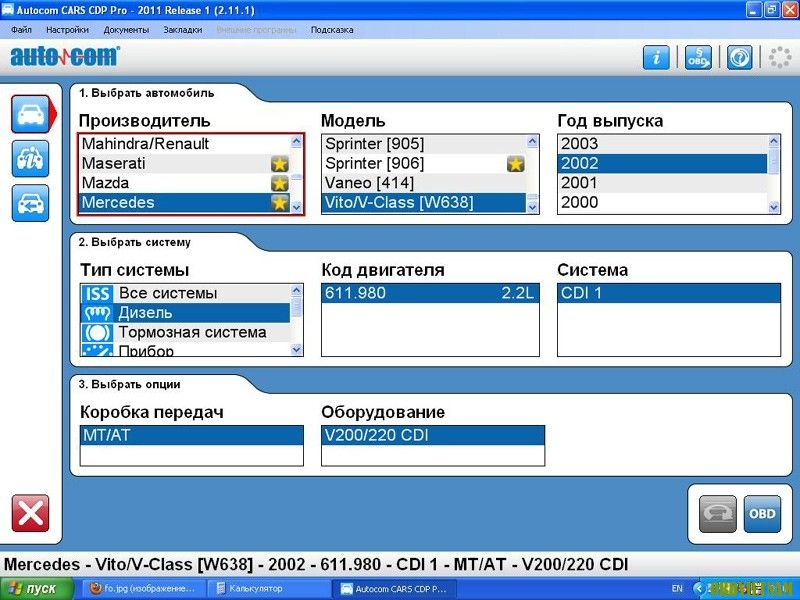Select year 2002

663,164
